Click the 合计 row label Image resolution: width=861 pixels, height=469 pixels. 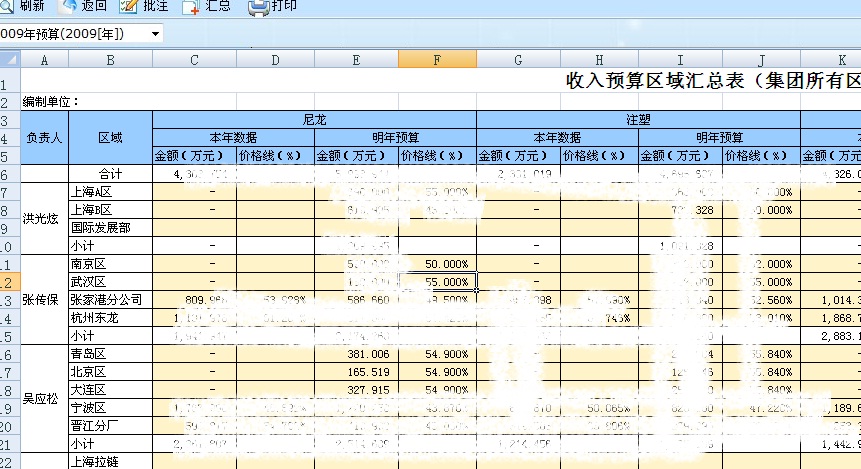click(x=110, y=174)
